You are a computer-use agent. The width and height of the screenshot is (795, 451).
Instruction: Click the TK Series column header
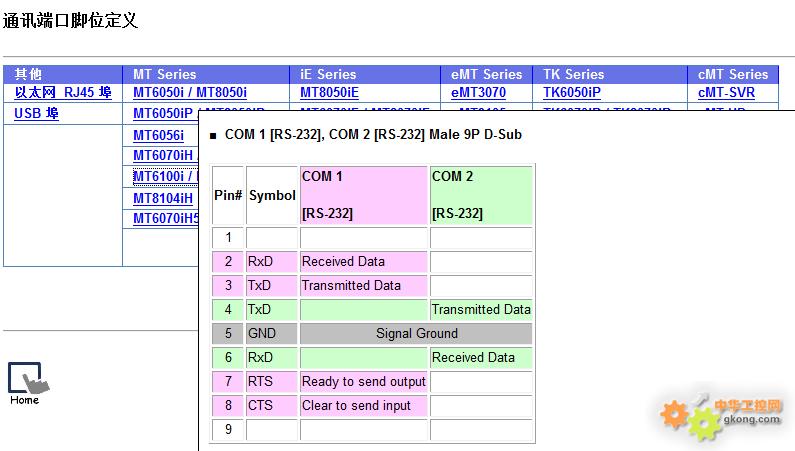coord(610,74)
